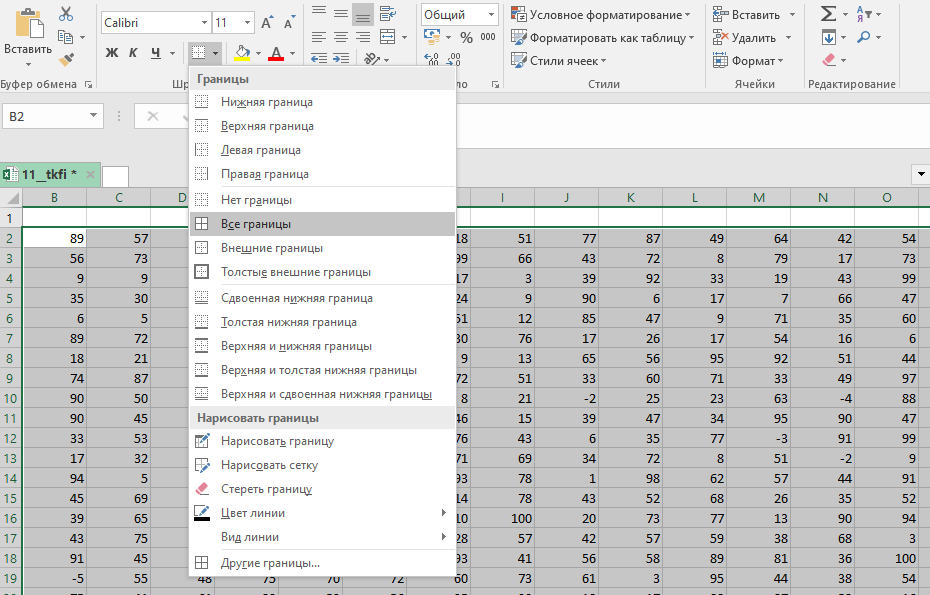Click the percent style icon

tap(466, 38)
